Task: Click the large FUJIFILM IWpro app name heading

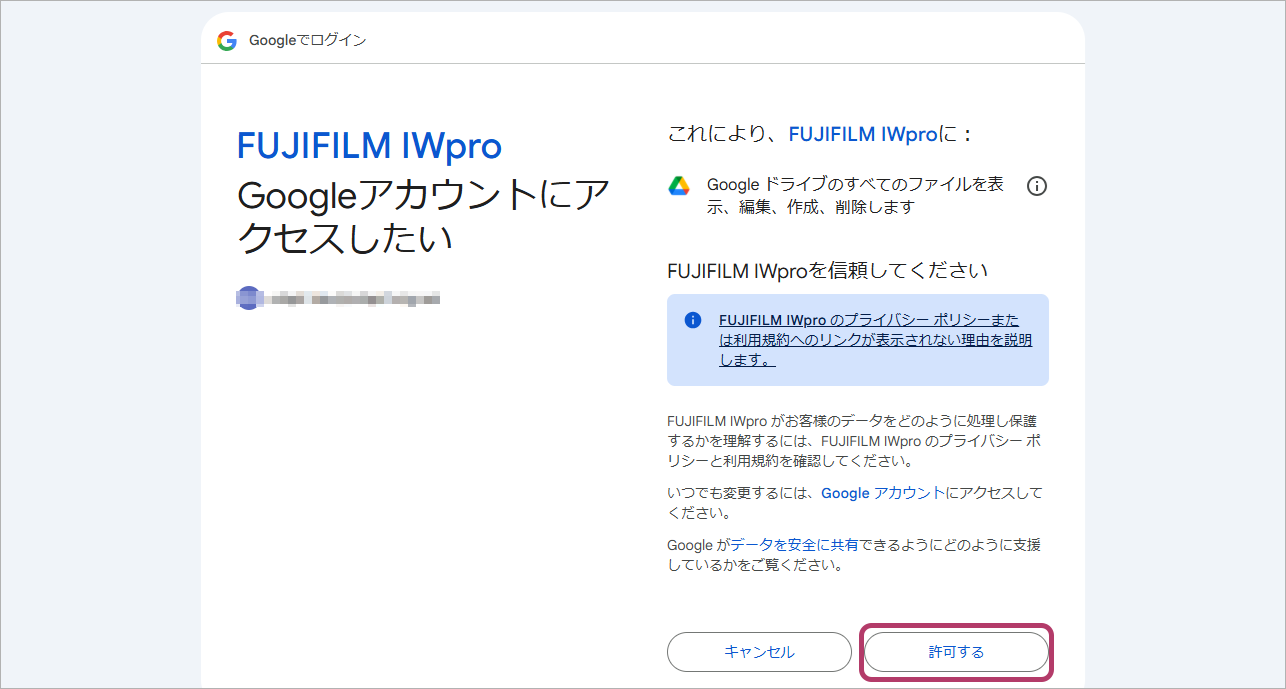Action: [x=369, y=146]
